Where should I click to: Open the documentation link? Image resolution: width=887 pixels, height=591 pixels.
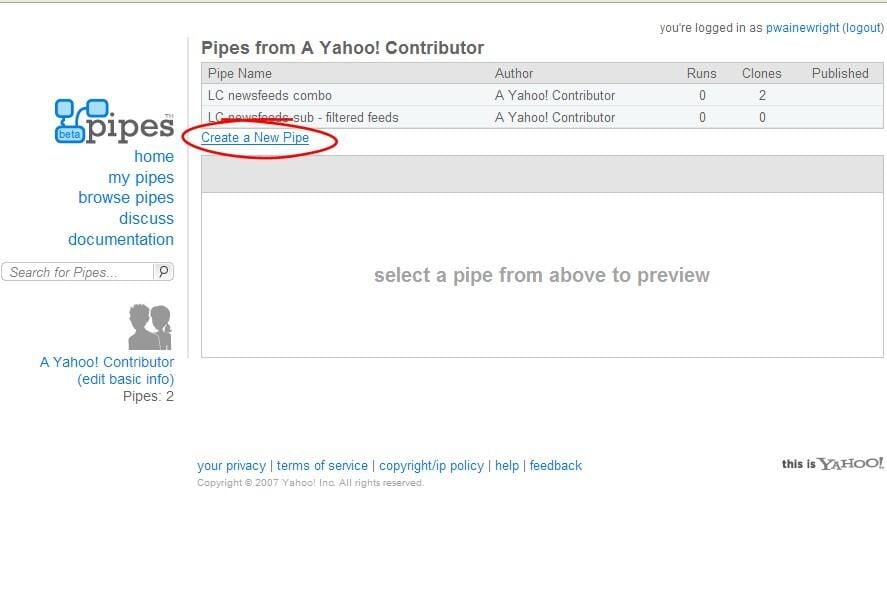121,240
